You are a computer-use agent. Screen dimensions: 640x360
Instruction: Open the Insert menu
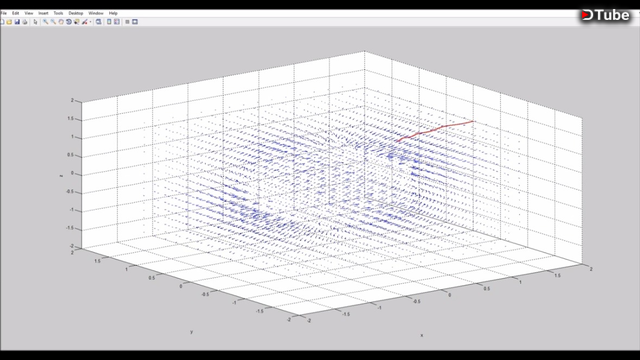(43, 13)
